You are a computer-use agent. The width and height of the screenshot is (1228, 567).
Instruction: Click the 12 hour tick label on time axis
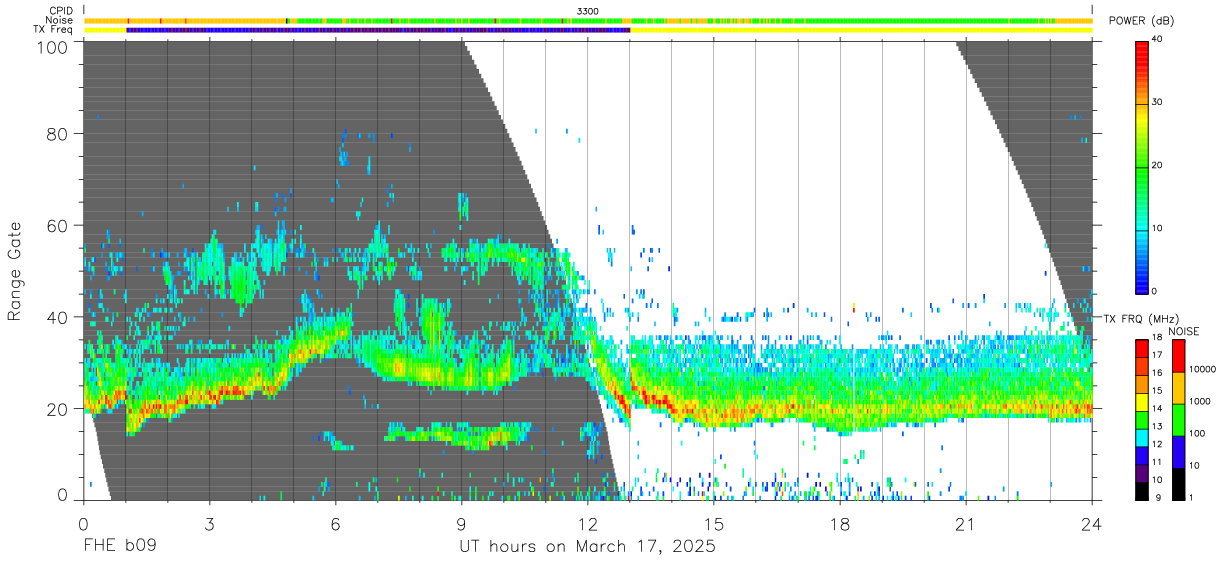[588, 524]
